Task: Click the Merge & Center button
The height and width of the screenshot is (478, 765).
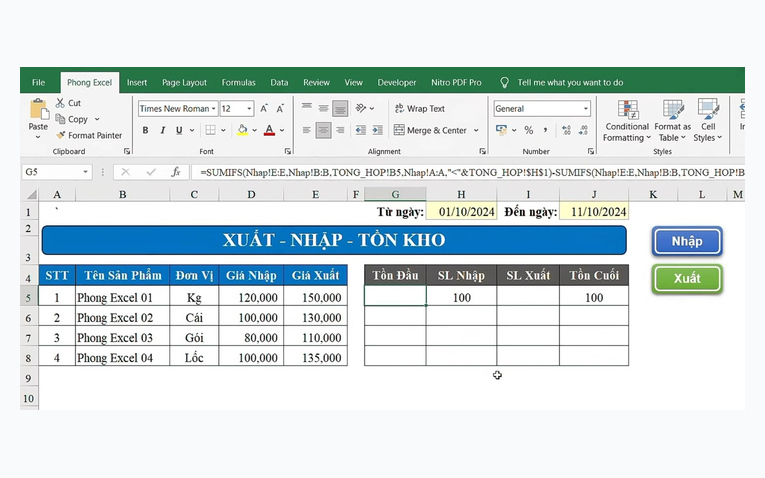Action: [x=430, y=130]
